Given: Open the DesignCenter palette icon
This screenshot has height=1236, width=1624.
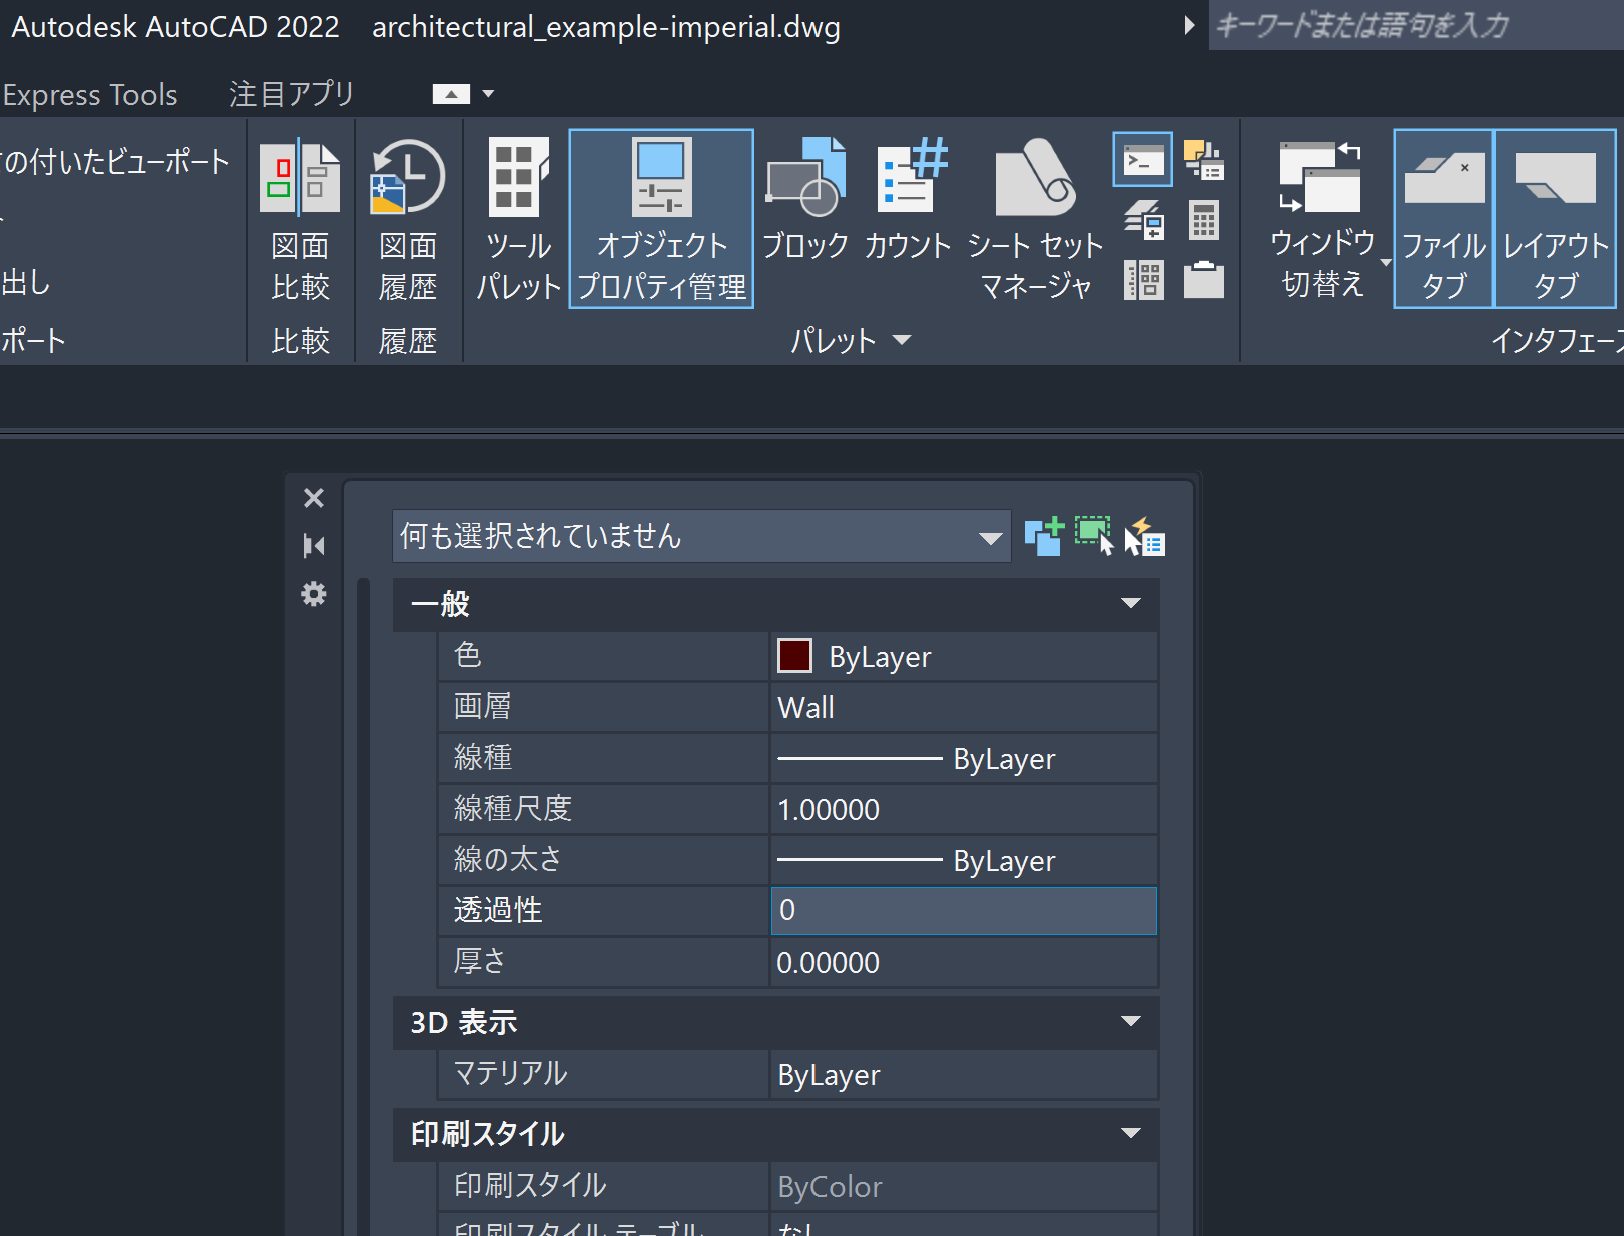Looking at the screenshot, I should coord(1144,280).
